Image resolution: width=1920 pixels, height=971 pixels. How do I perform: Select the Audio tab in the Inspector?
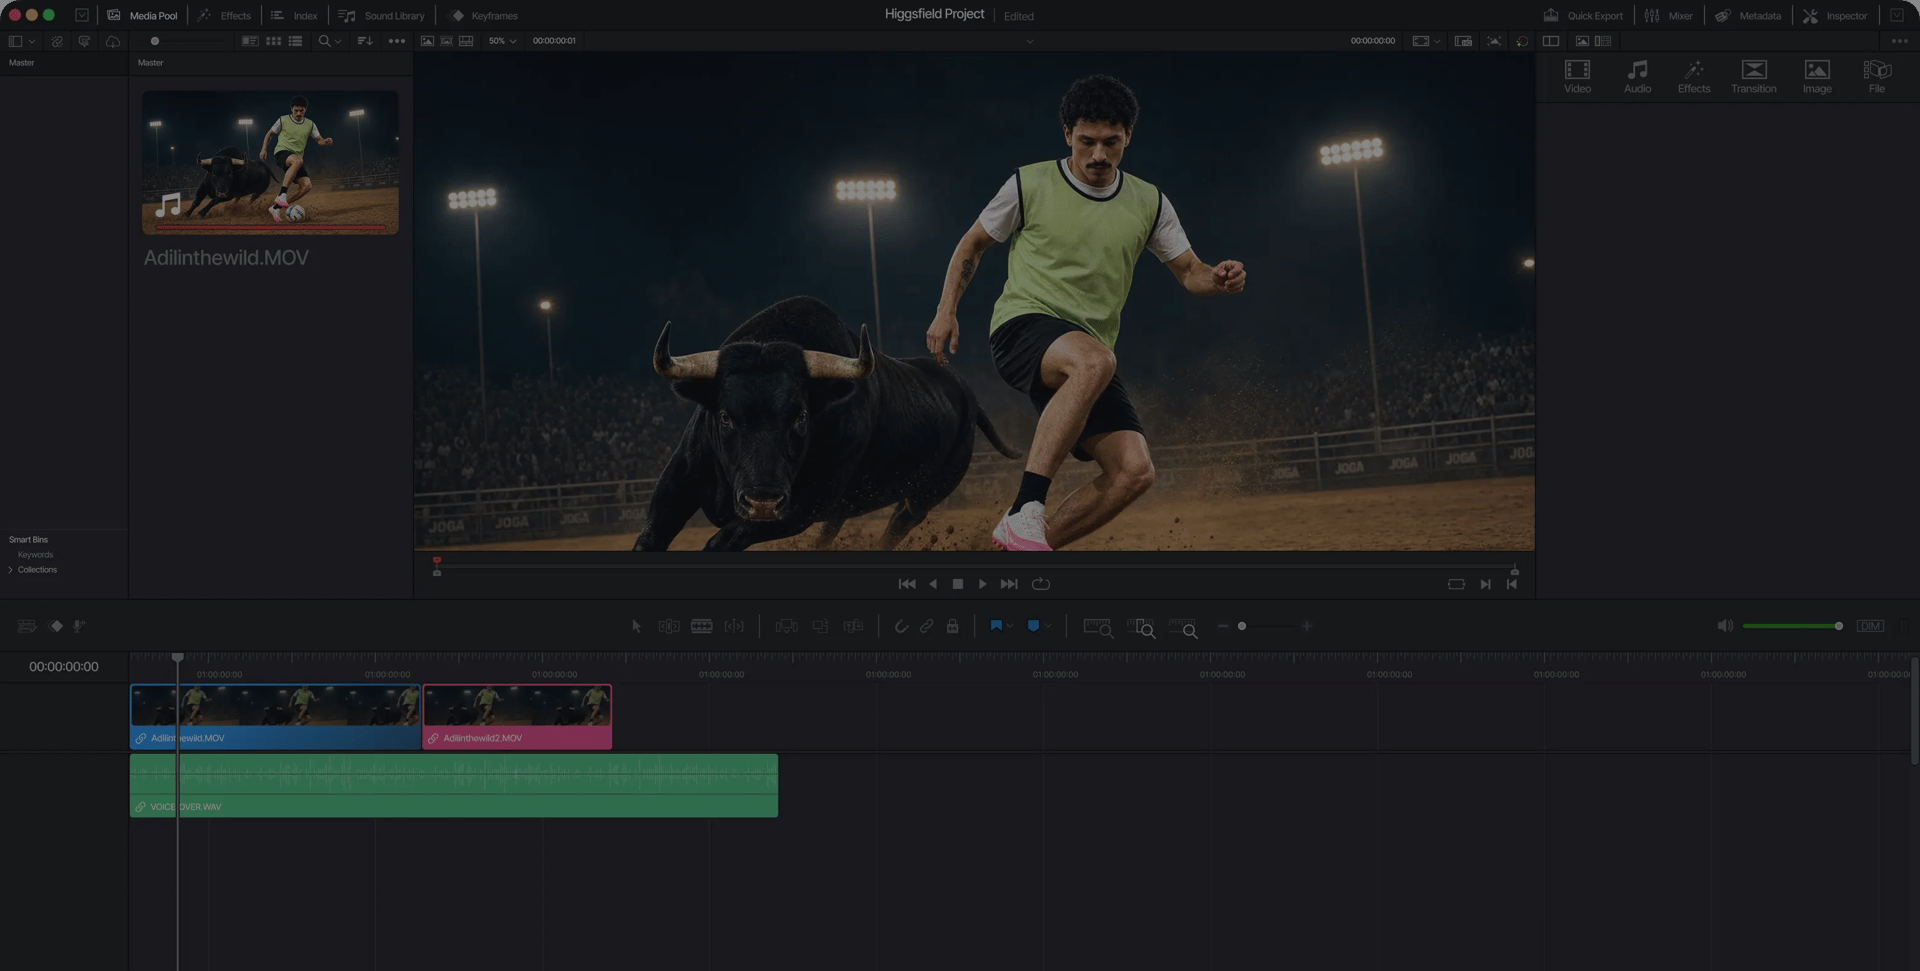click(1637, 76)
